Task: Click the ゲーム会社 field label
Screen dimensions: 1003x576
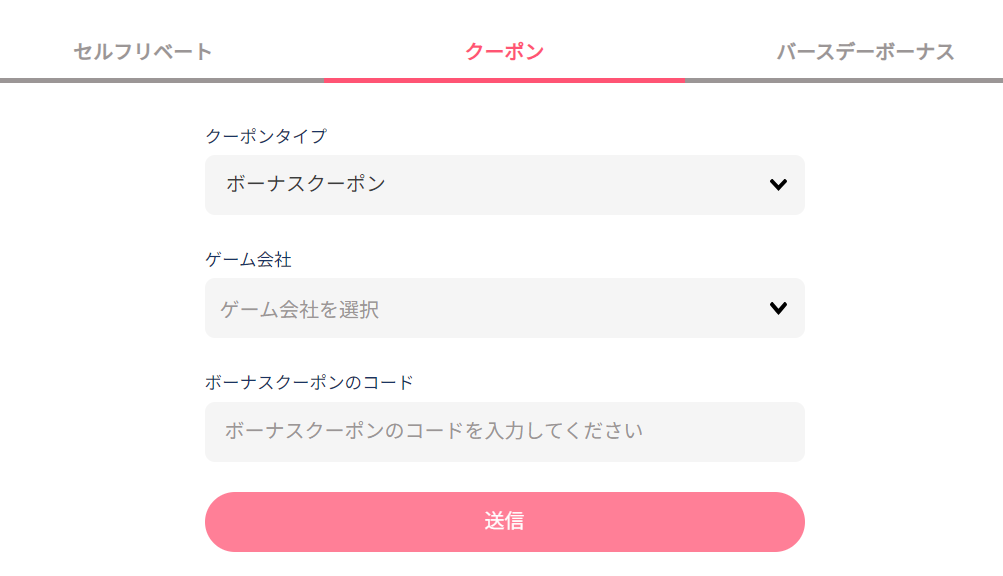Action: pyautogui.click(x=248, y=260)
